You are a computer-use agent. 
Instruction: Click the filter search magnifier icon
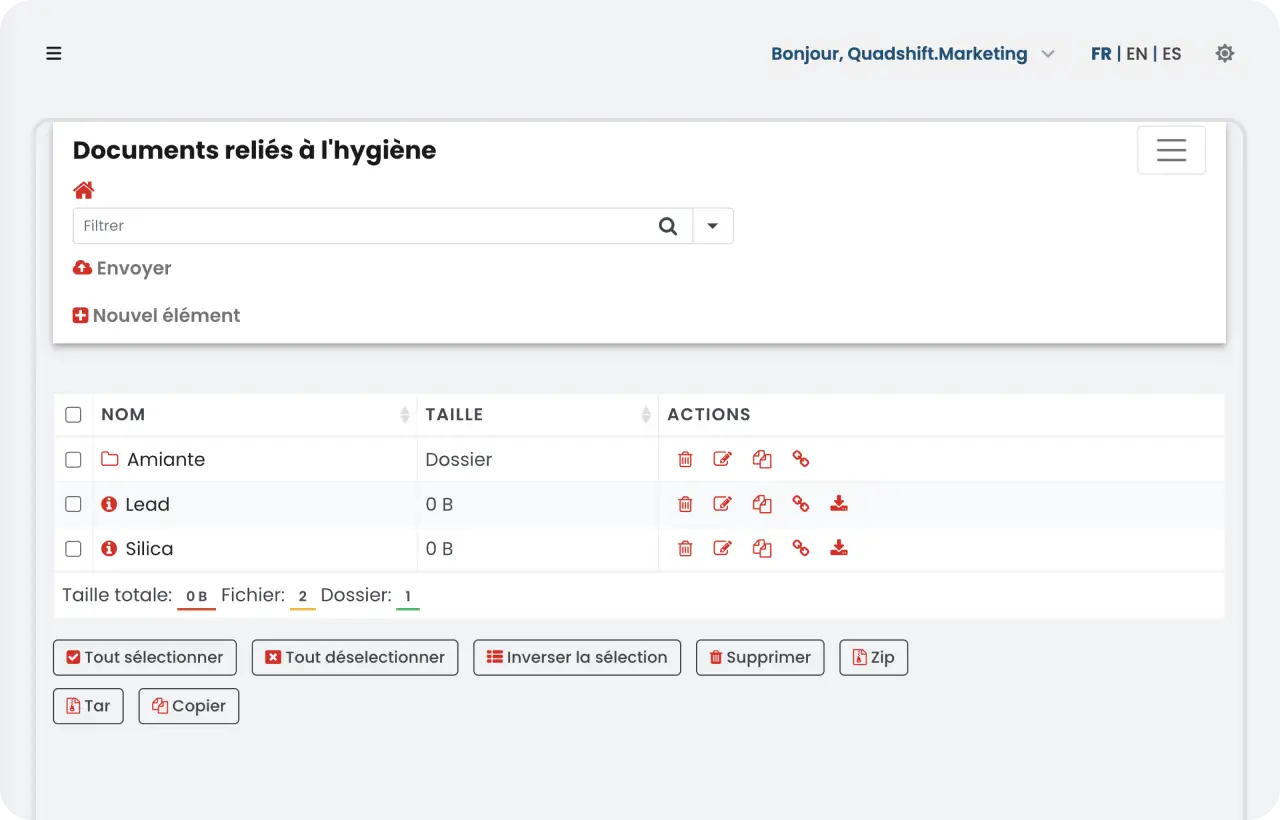pos(668,226)
